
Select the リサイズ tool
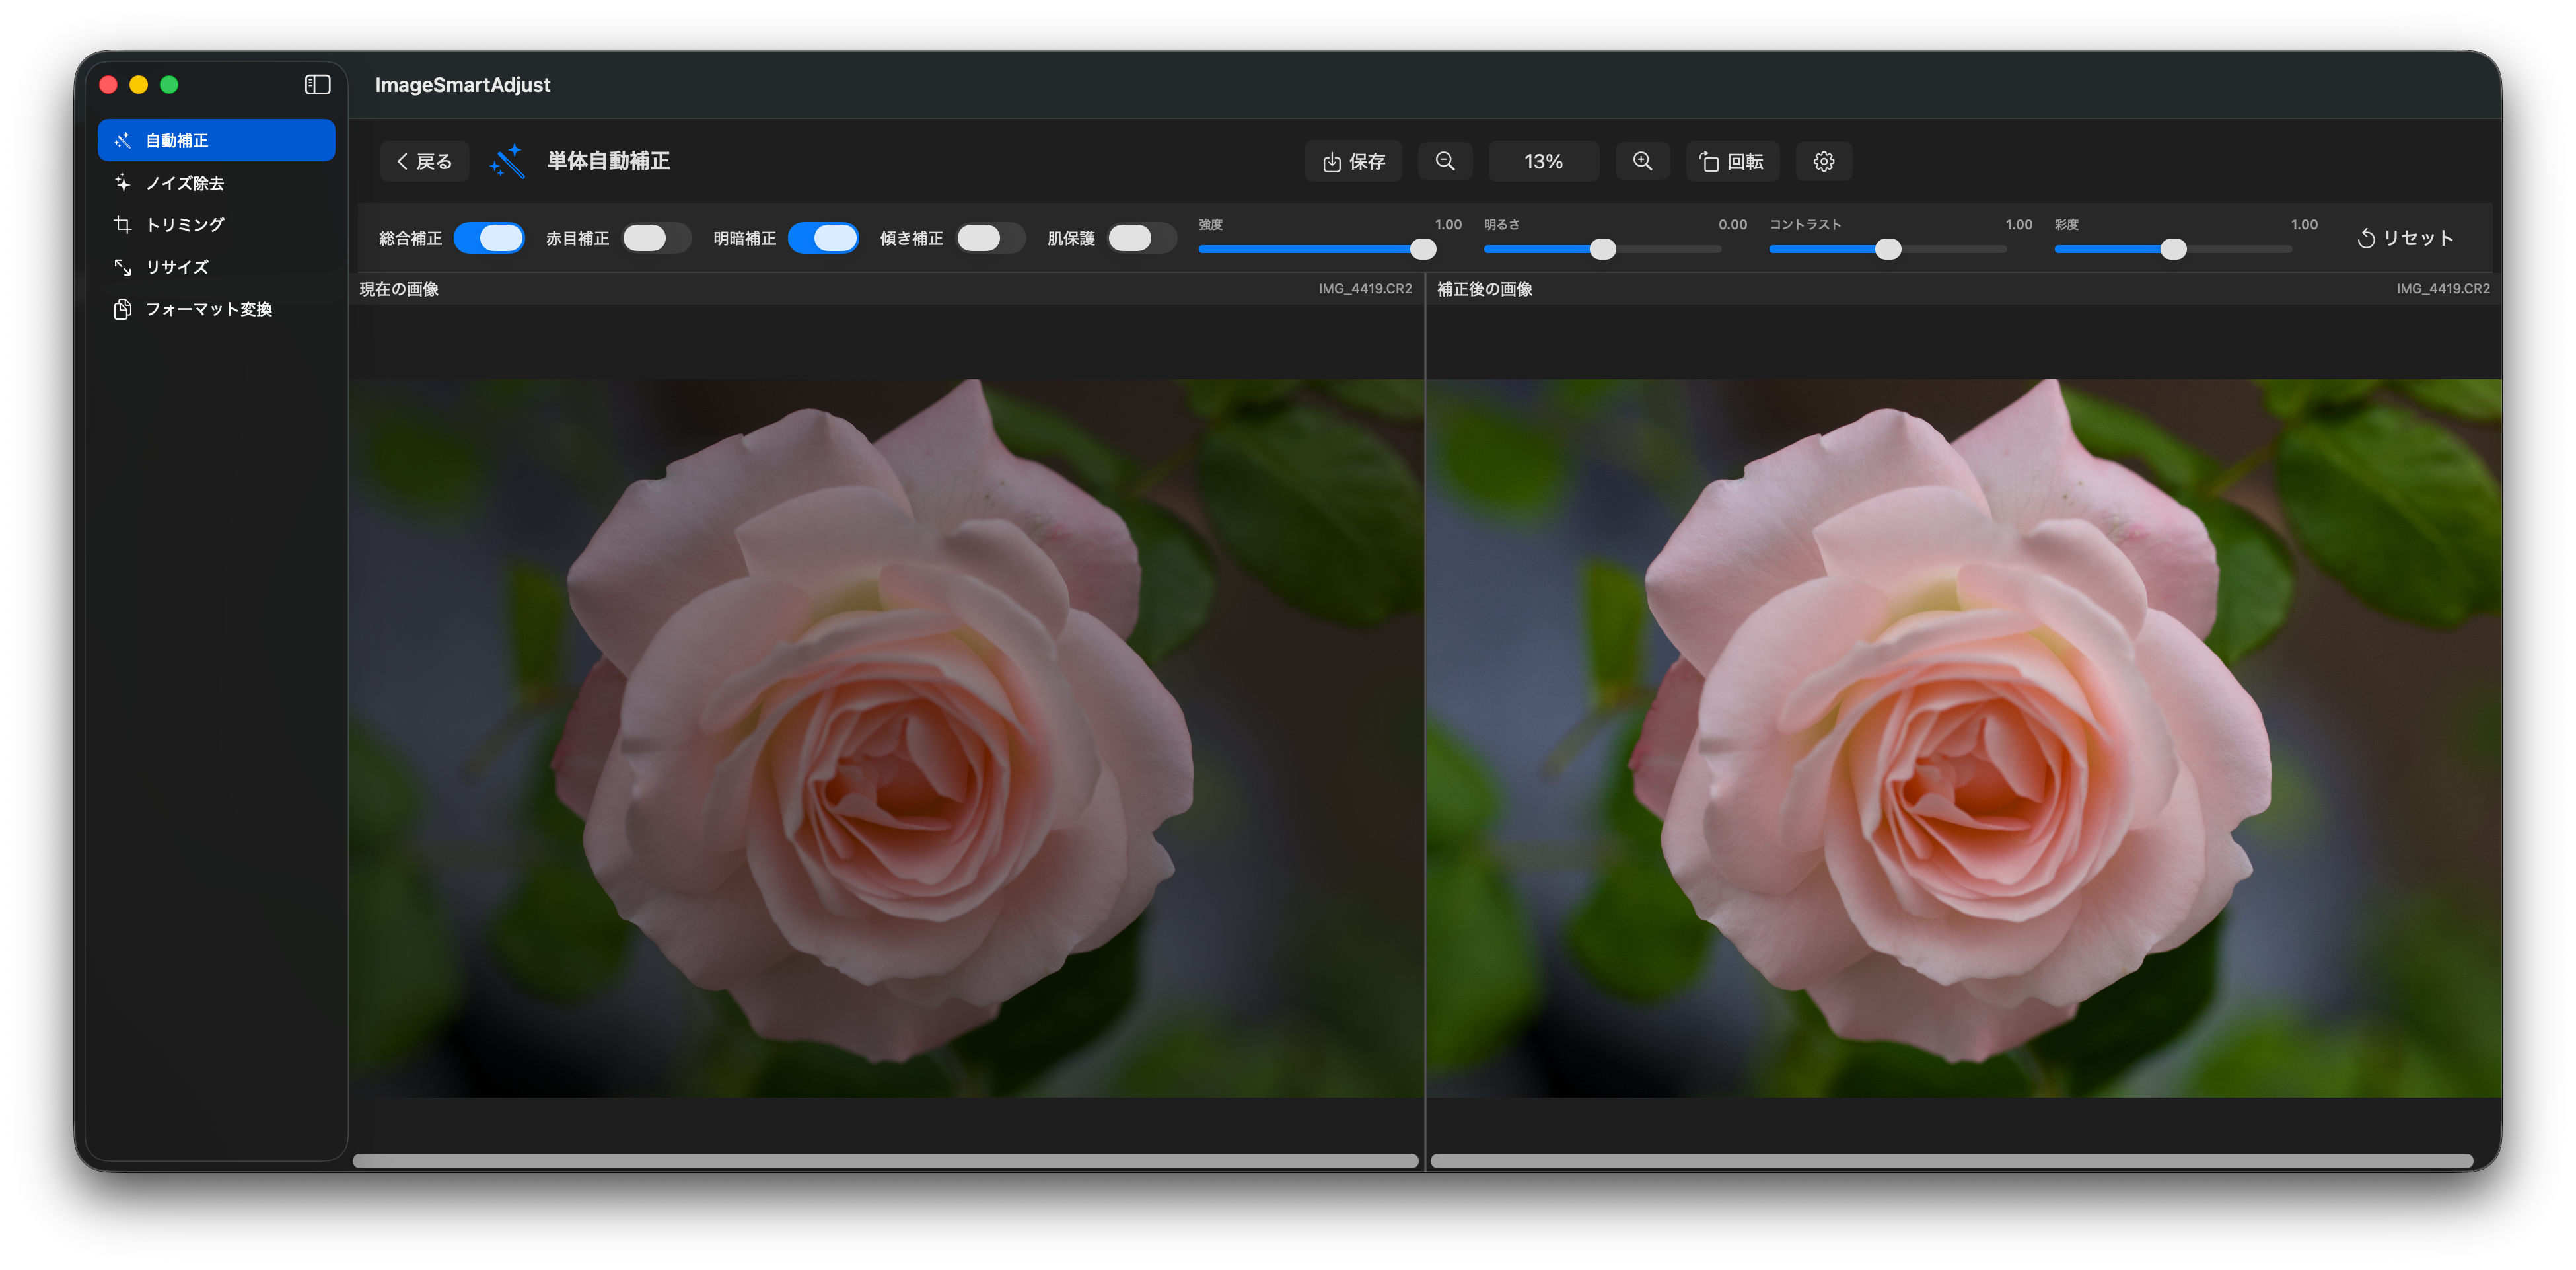point(177,266)
